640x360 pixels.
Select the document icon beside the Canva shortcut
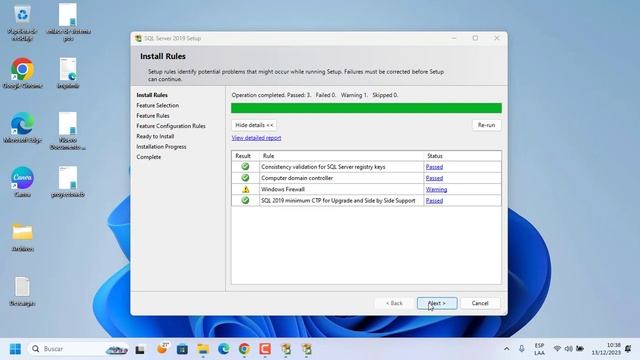tap(68, 178)
